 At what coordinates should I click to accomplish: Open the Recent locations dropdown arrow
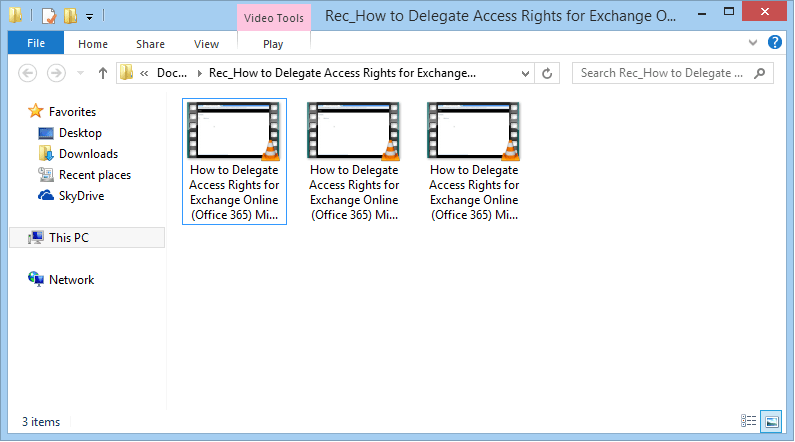81,73
